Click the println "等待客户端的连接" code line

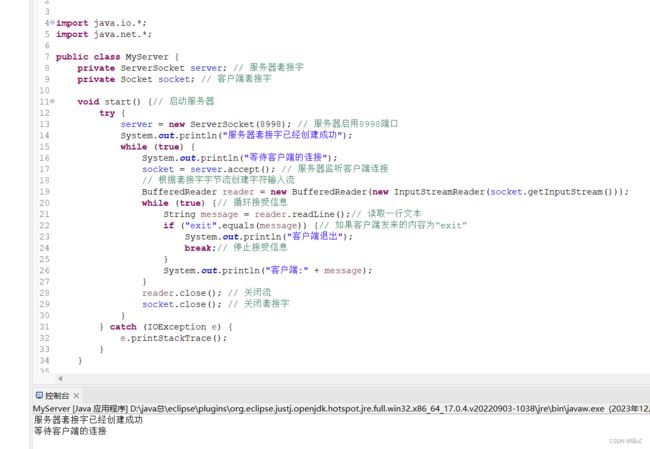click(240, 158)
